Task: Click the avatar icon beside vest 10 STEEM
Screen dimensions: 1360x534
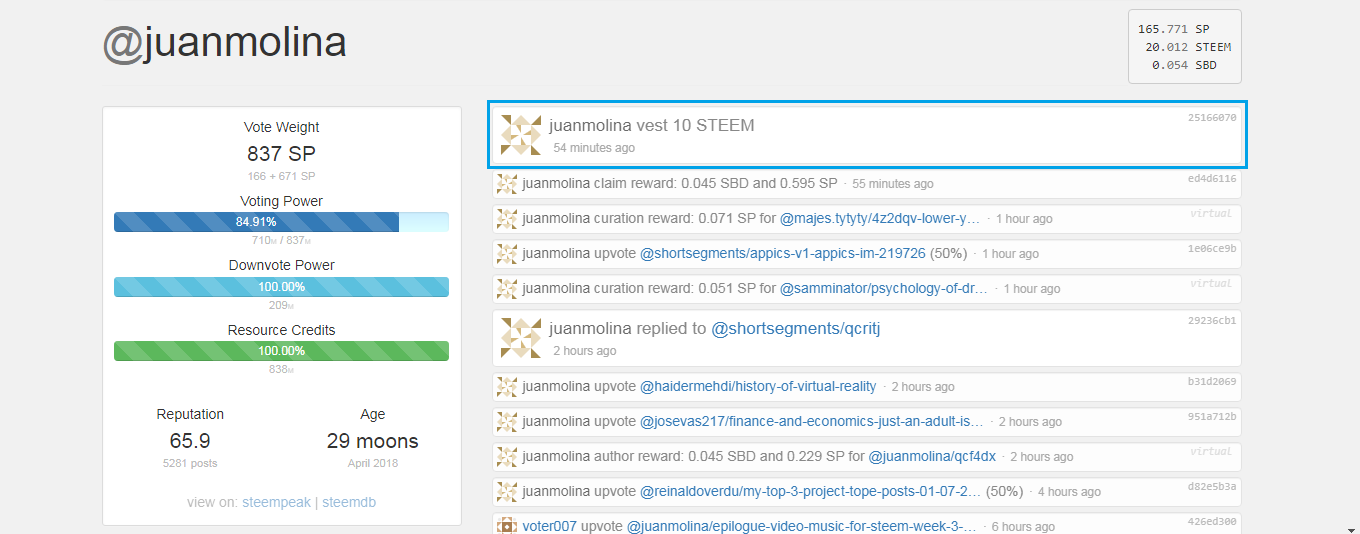Action: (520, 135)
